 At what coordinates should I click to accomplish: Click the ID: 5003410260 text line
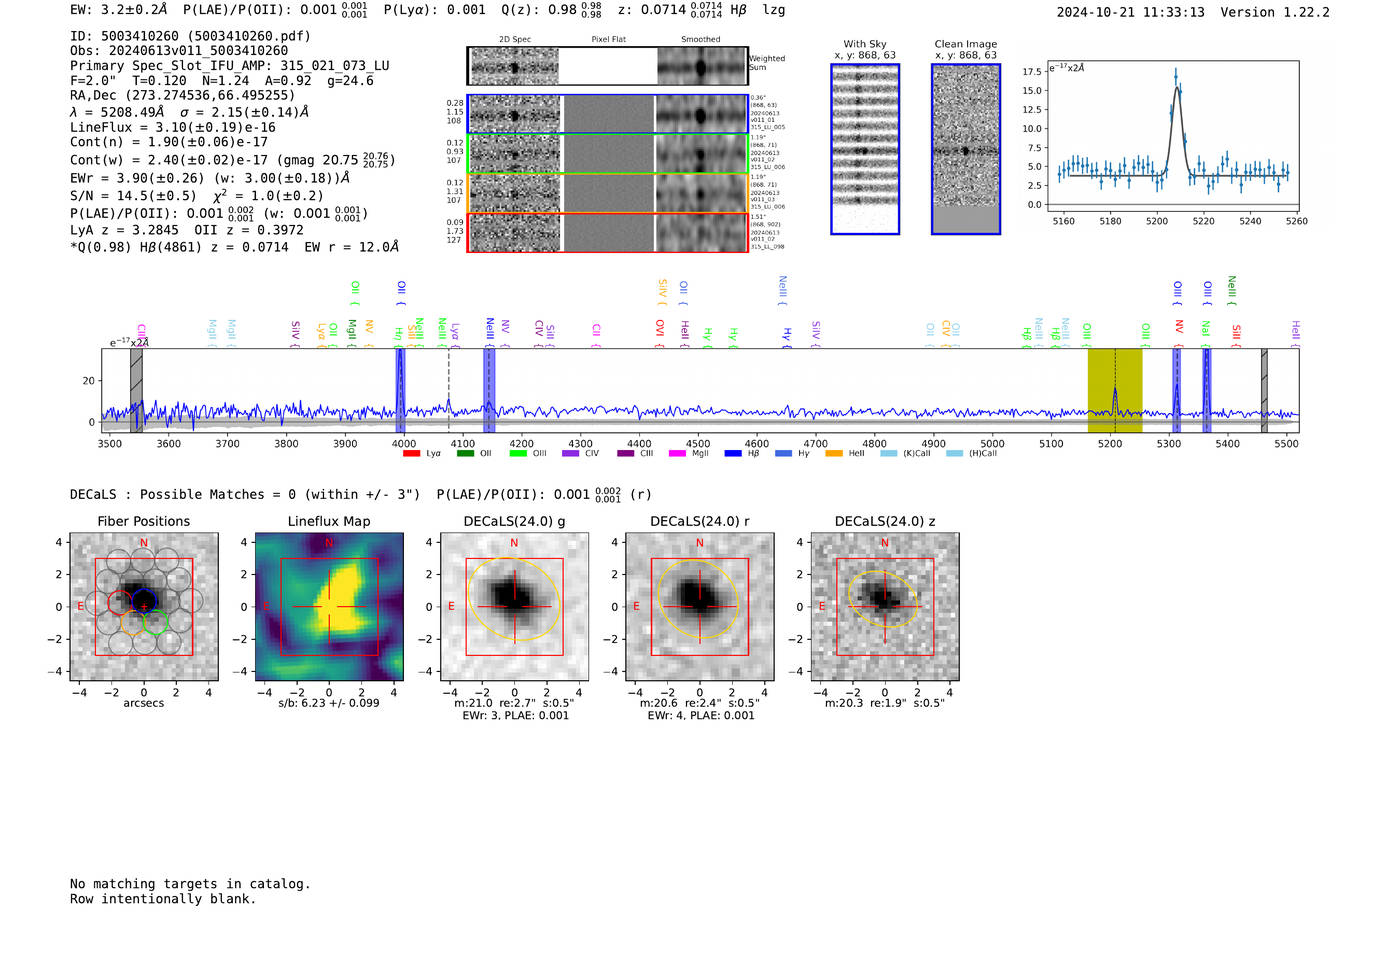tap(190, 36)
